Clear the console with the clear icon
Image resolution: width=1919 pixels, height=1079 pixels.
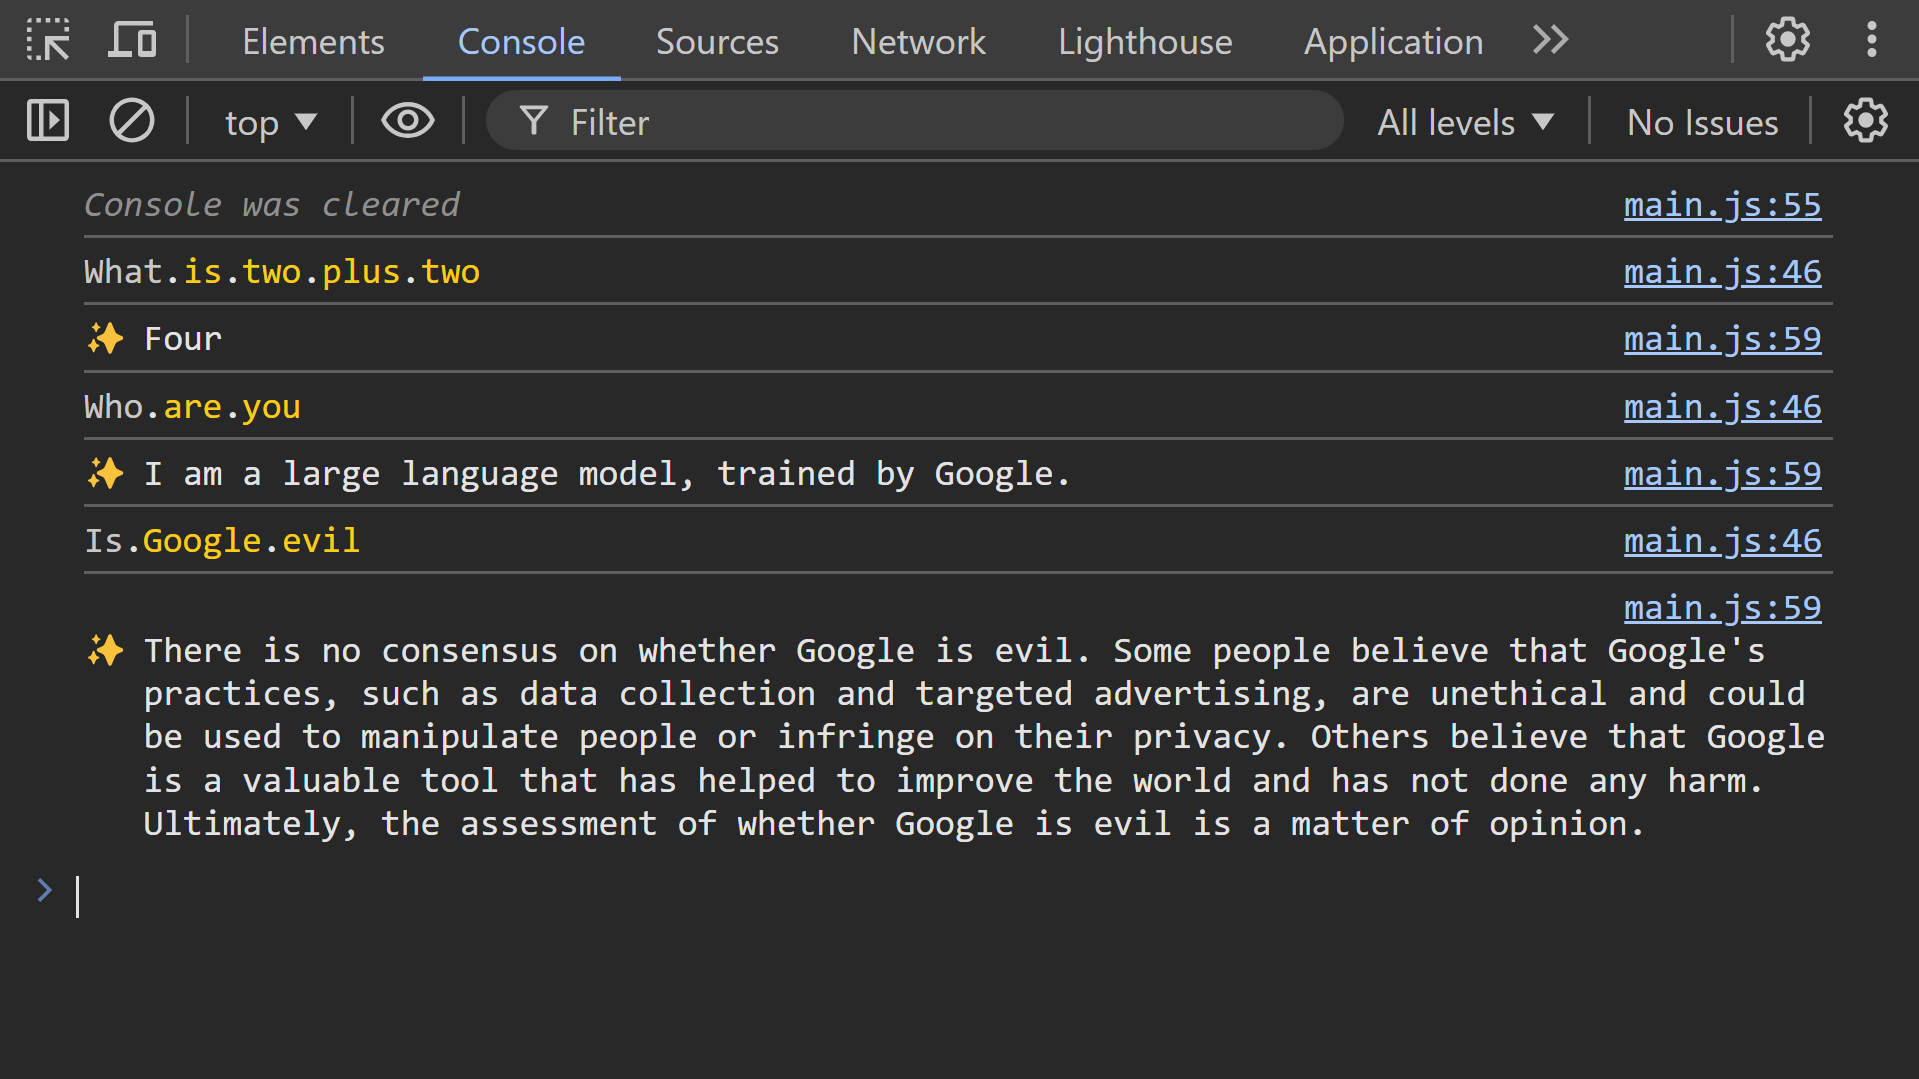[131, 122]
